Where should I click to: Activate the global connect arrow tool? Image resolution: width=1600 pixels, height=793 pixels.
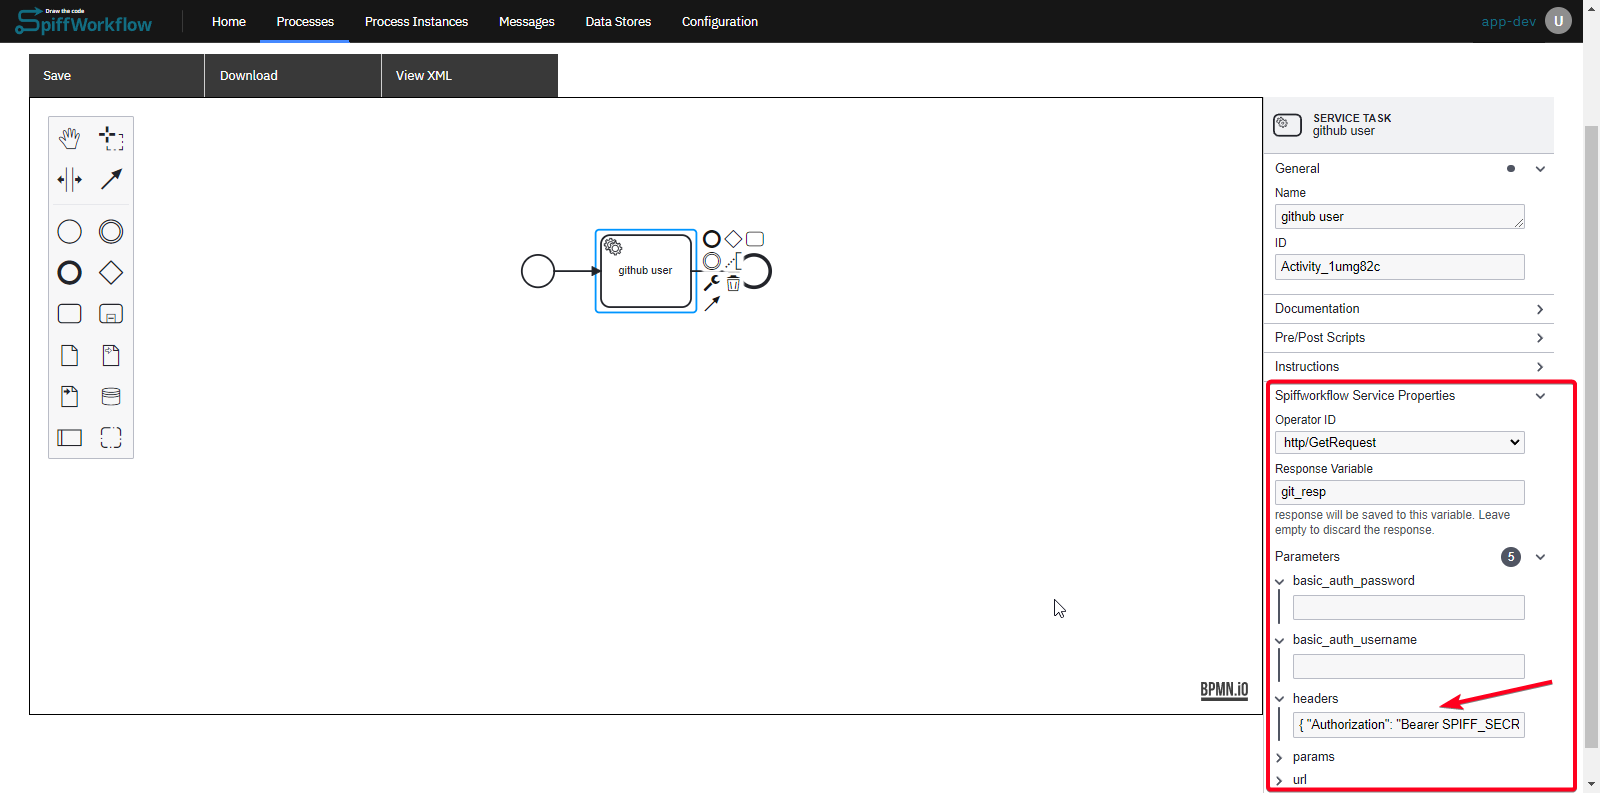pyautogui.click(x=111, y=180)
